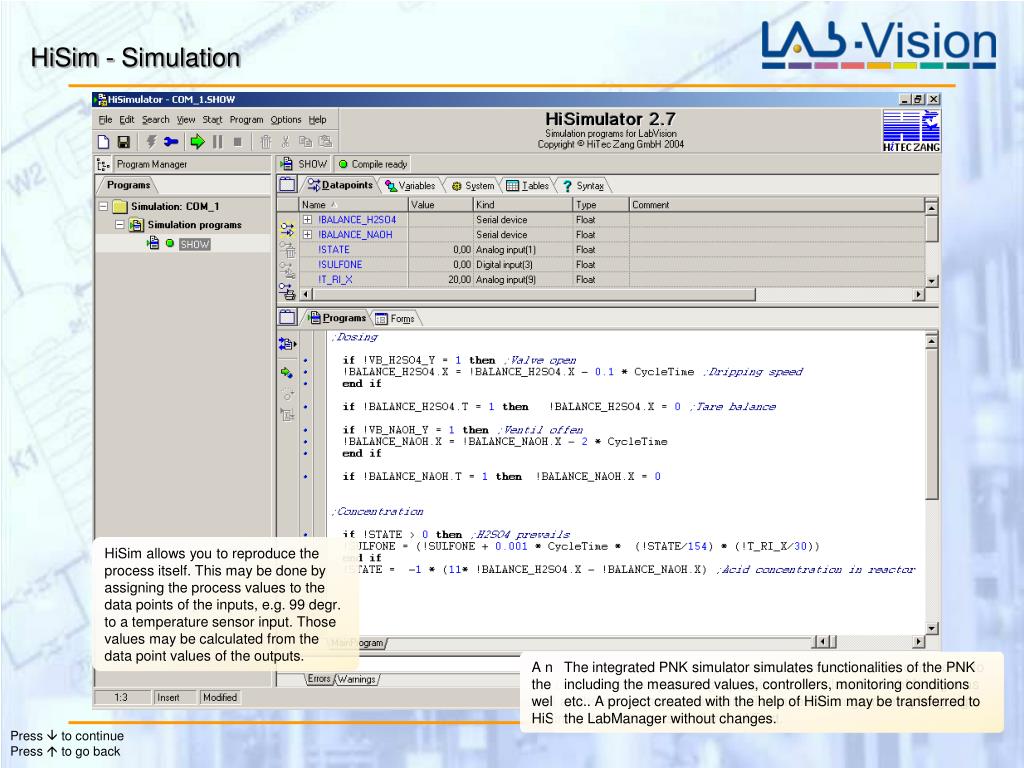Sort by the Name column header
Screen dimensions: 1024x768
coord(353,204)
